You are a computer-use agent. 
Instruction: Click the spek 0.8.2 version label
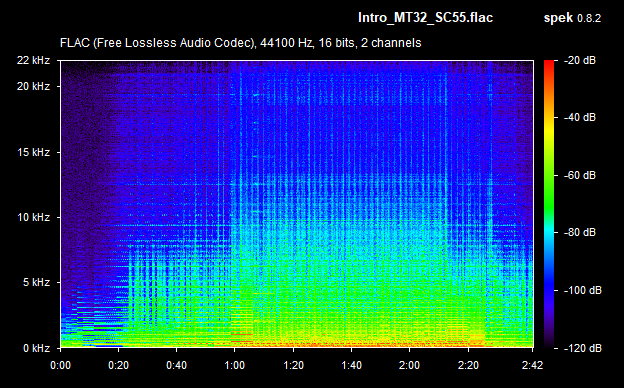coord(572,18)
